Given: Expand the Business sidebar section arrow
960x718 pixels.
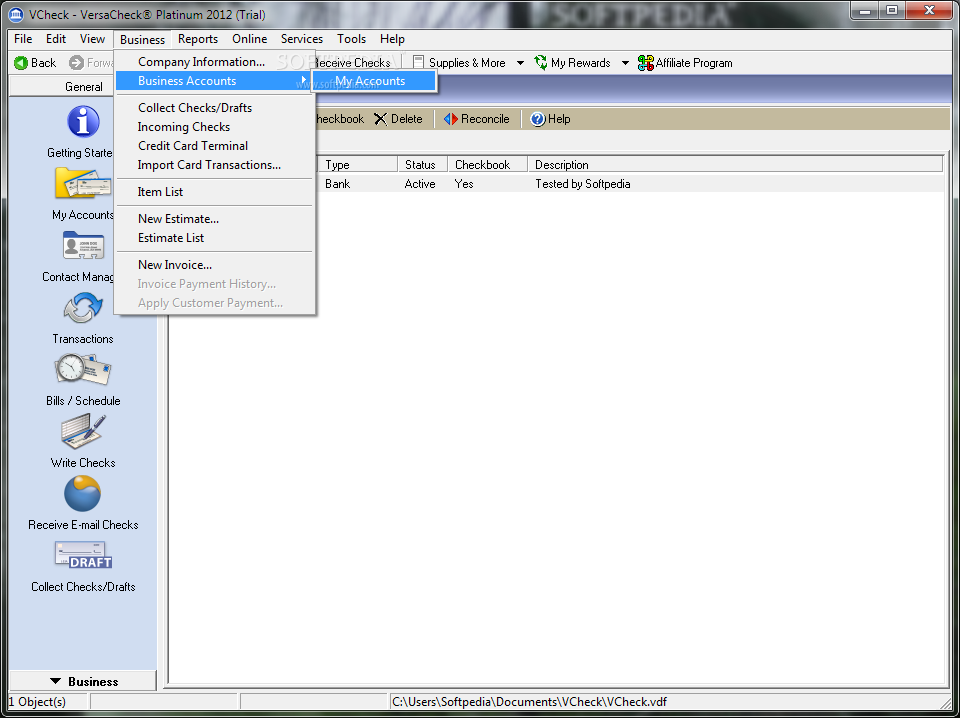Looking at the screenshot, I should coord(56,681).
